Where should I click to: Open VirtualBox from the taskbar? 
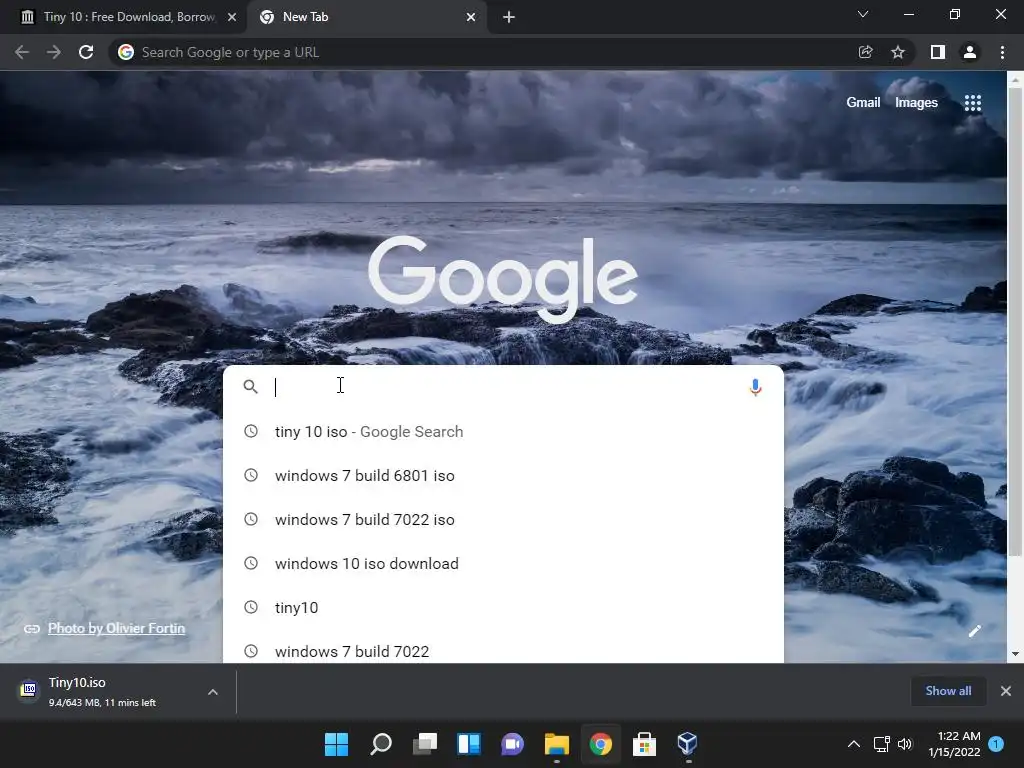[x=688, y=744]
